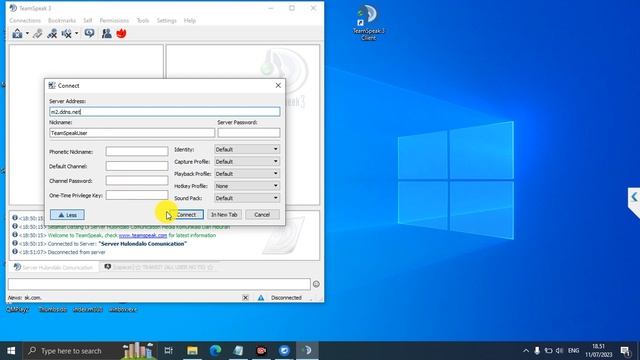Open the Settings menu
The height and width of the screenshot is (360, 640).
click(167, 20)
